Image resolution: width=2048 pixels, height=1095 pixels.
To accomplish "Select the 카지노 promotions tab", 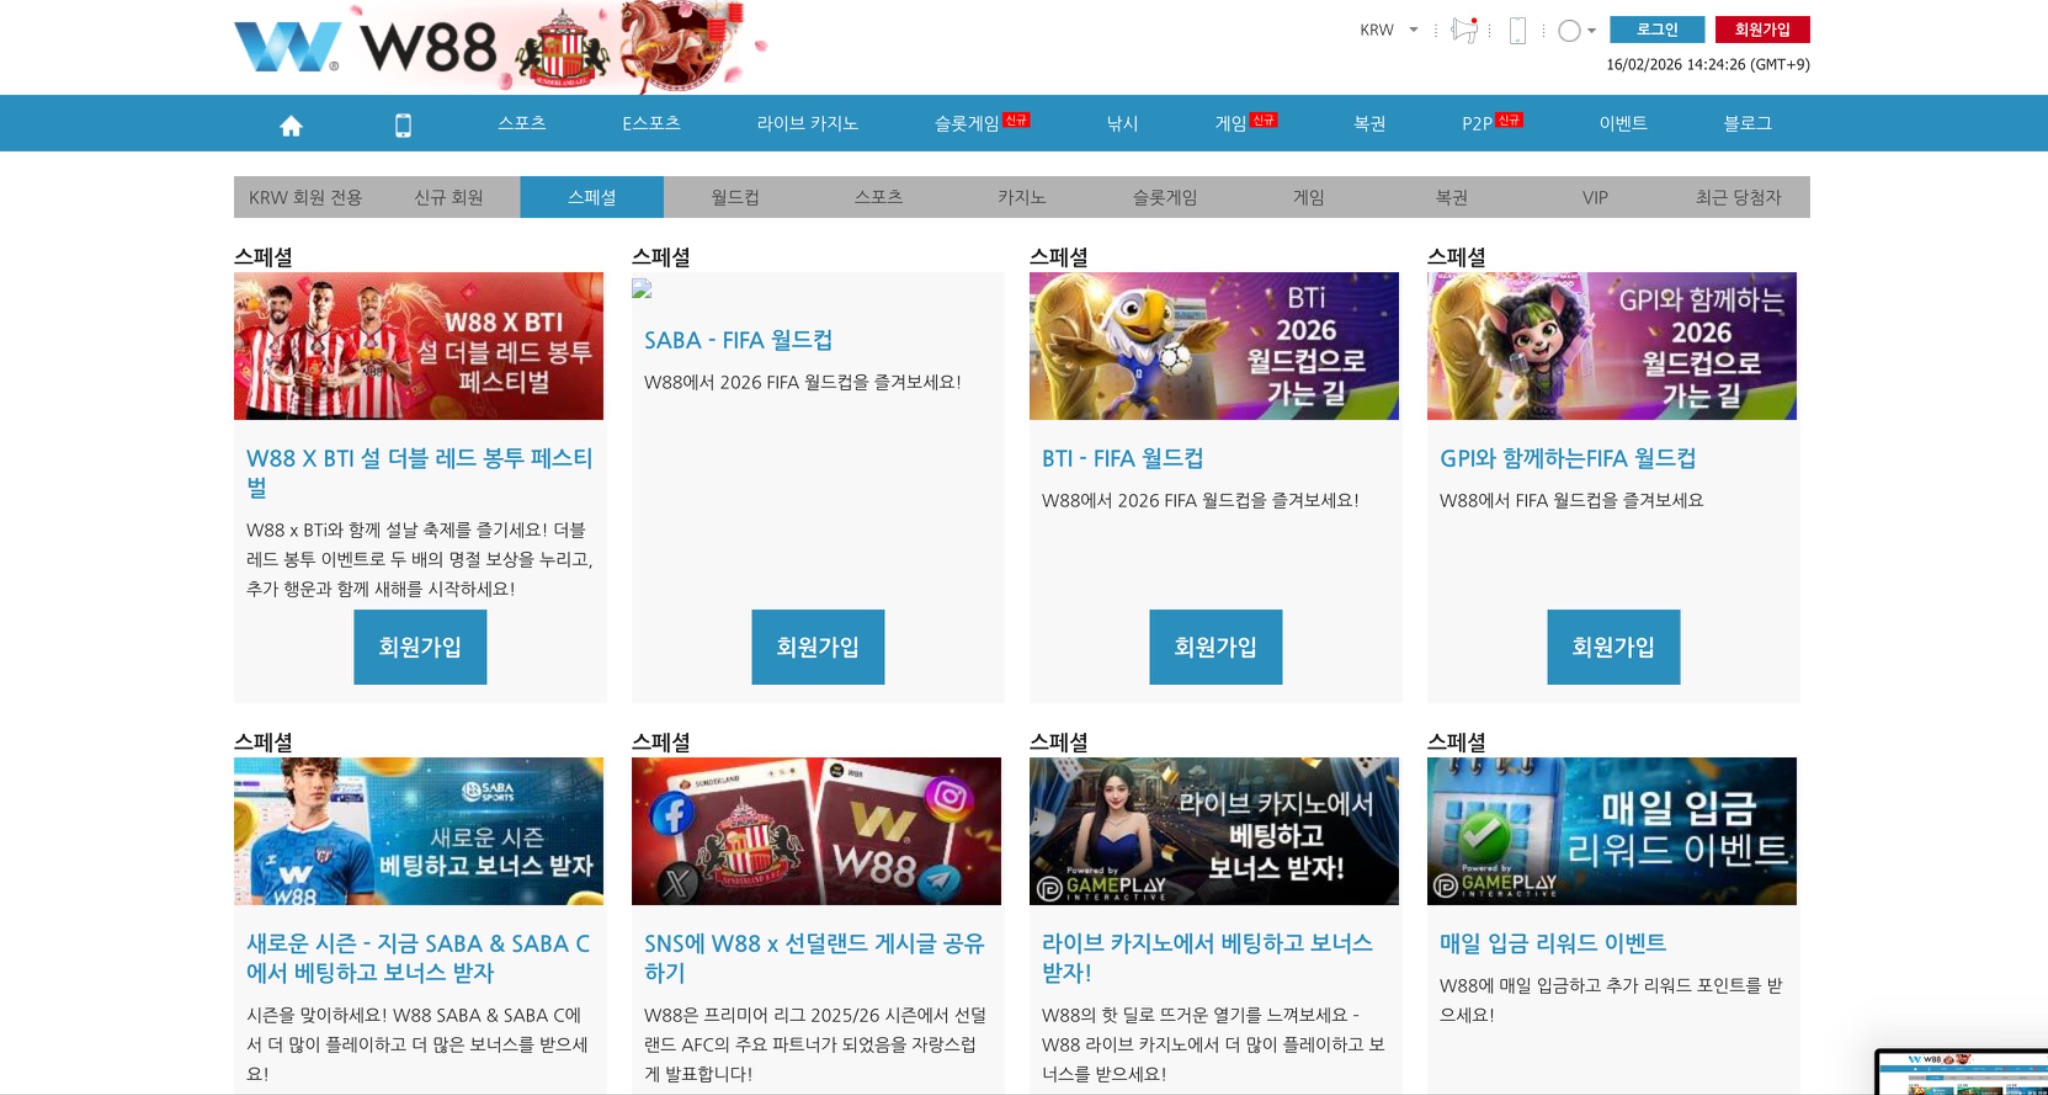I will tap(1021, 197).
